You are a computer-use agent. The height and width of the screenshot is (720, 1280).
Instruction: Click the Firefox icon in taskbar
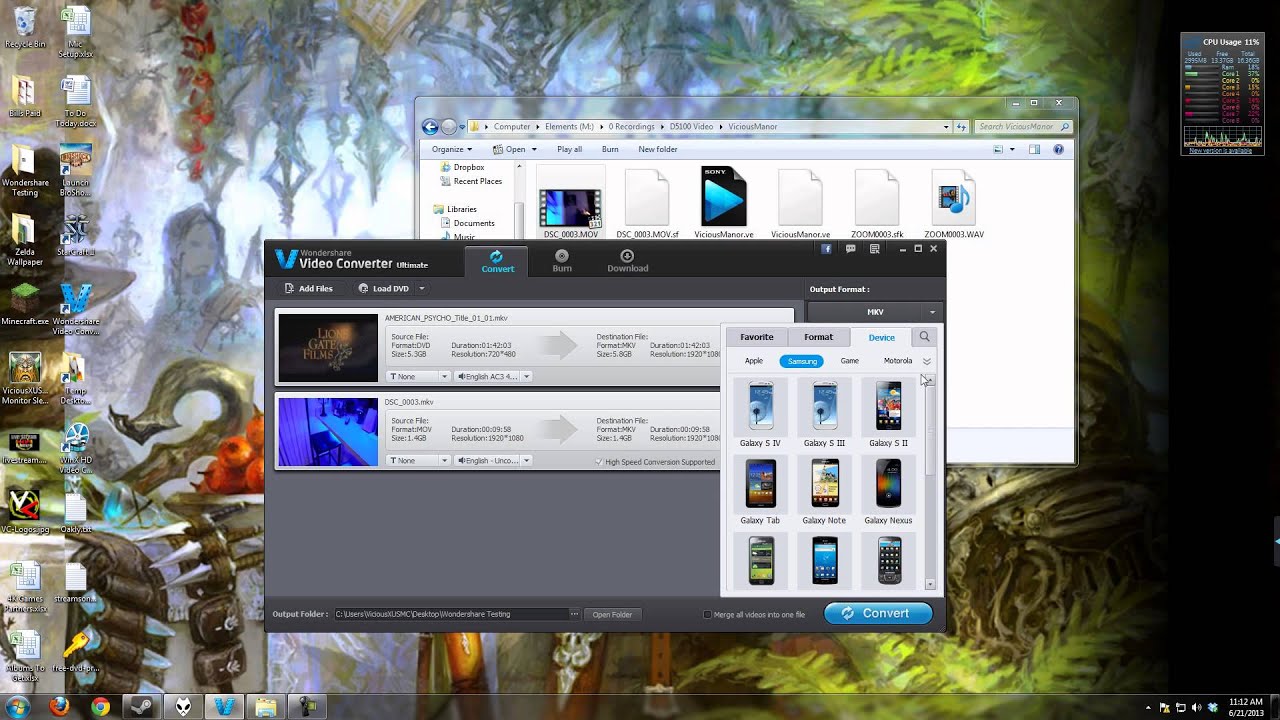59,707
